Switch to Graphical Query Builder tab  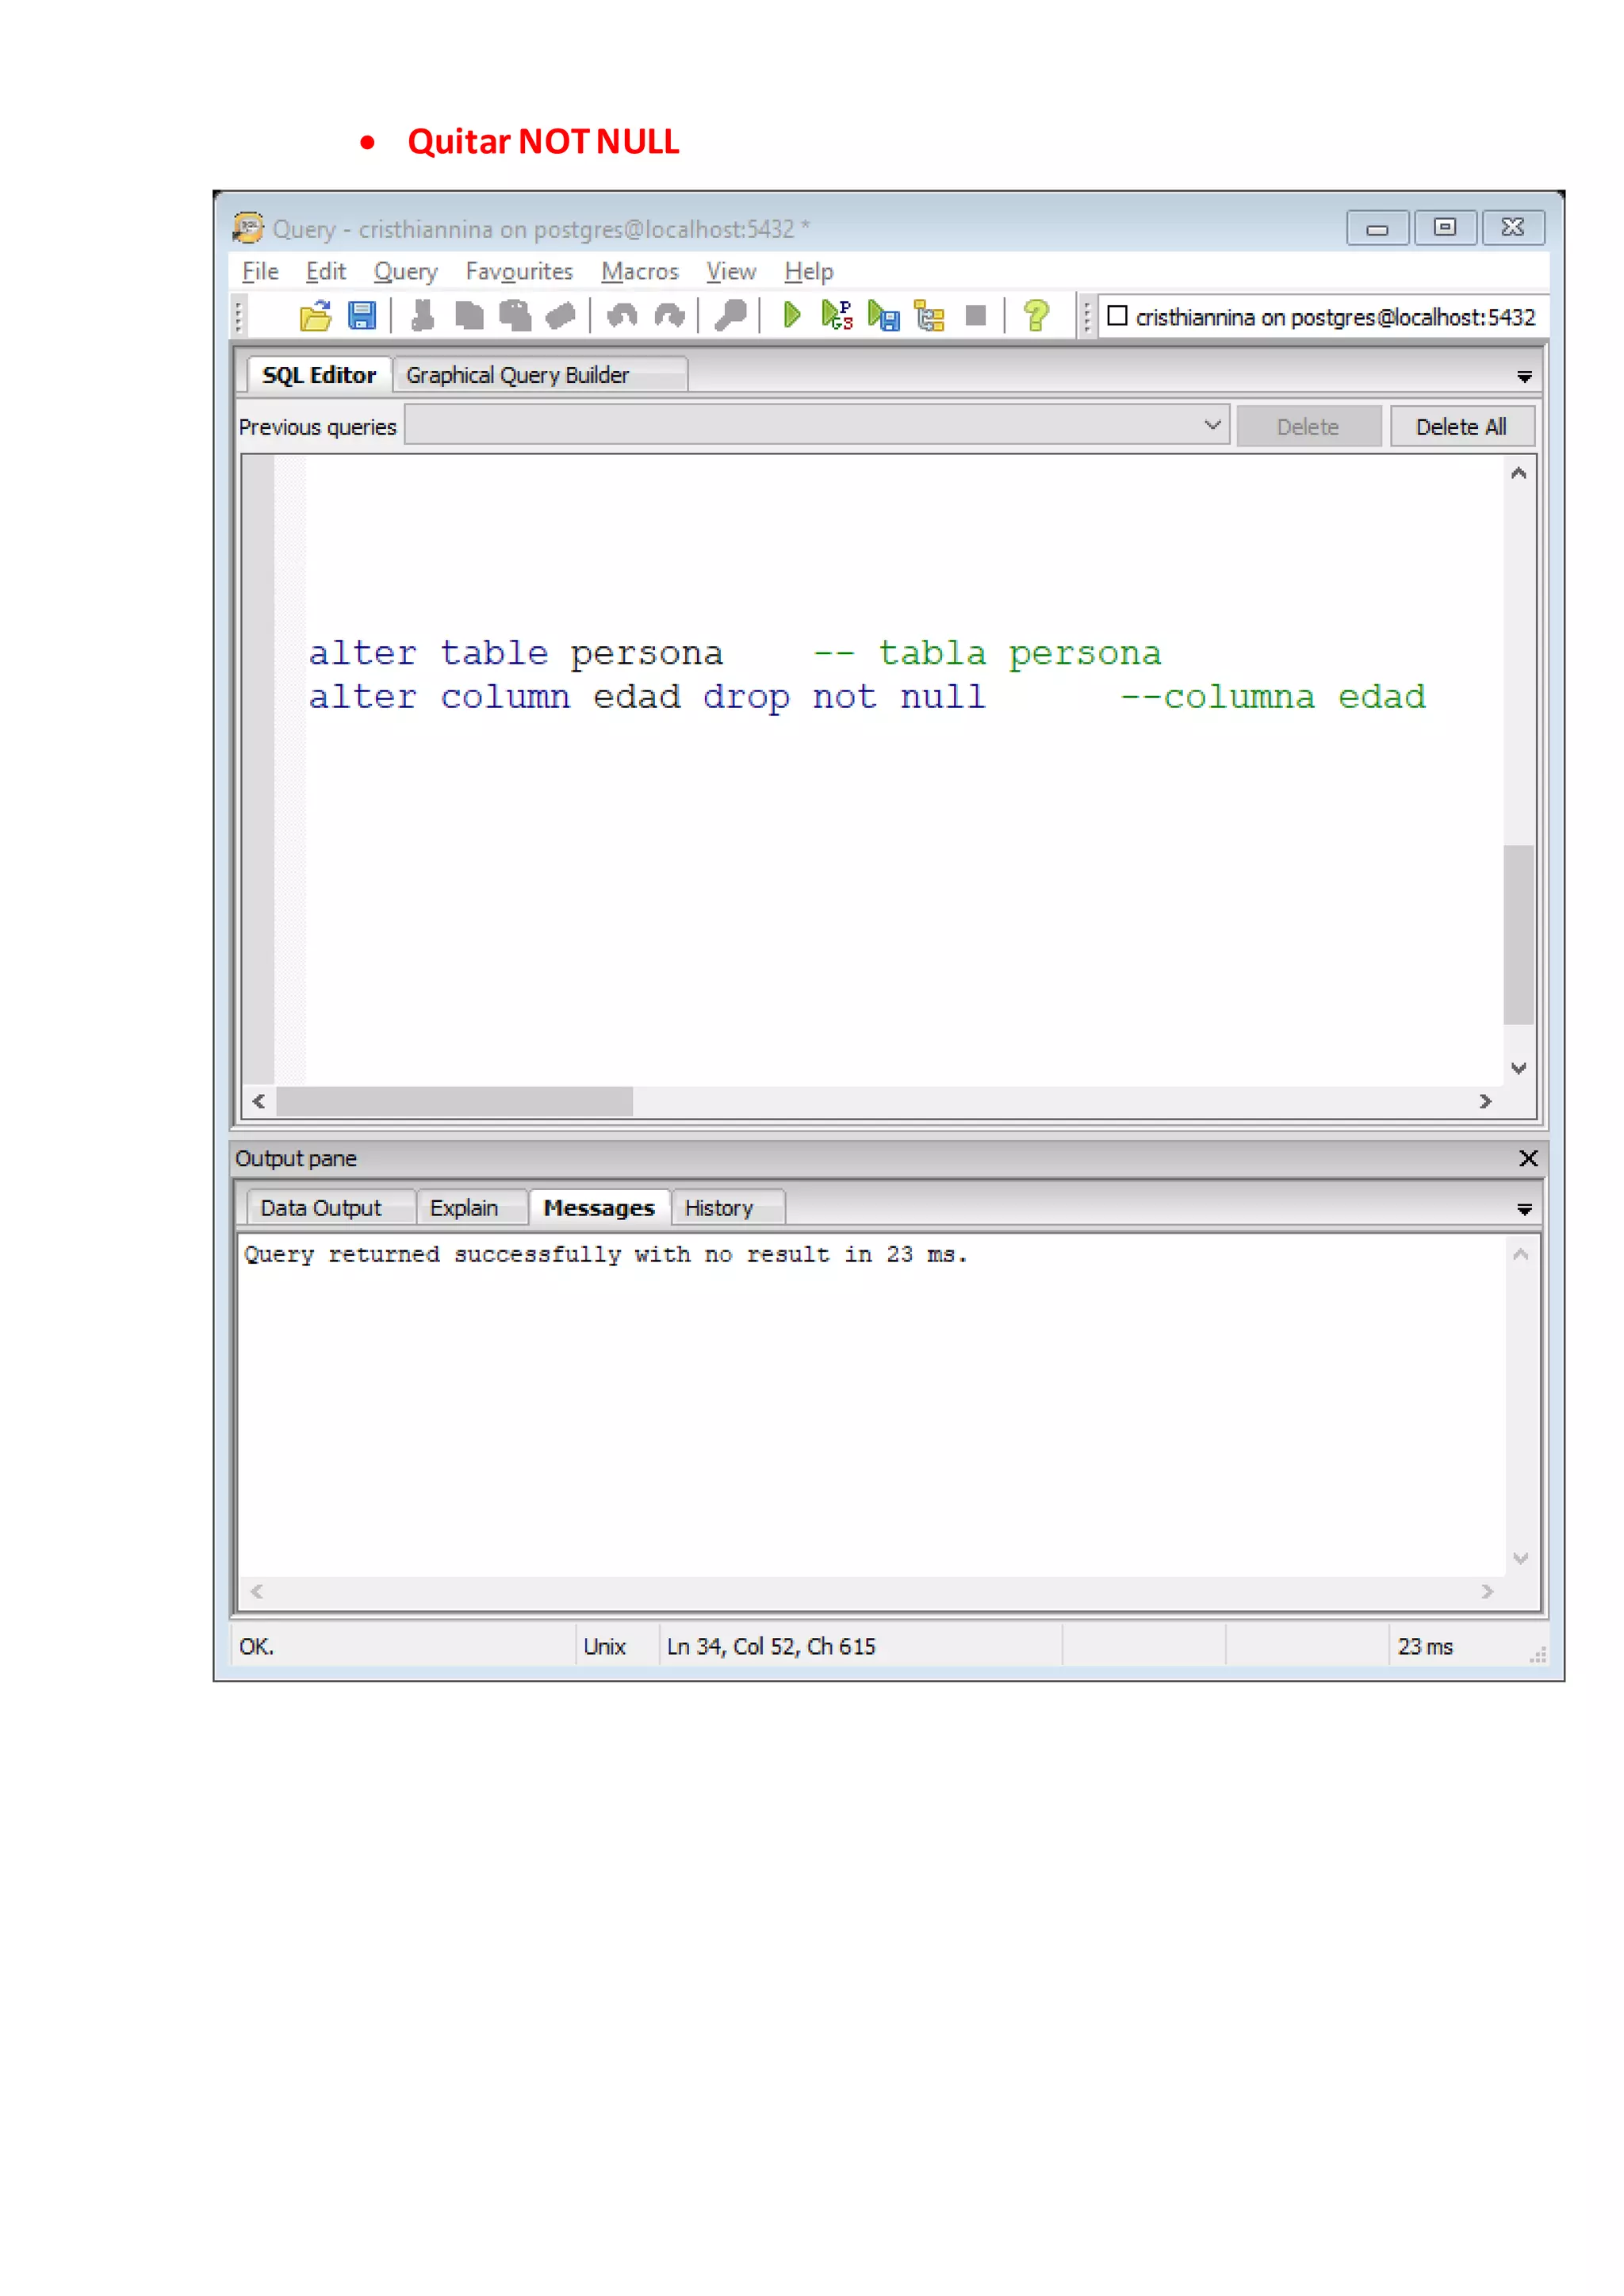tap(540, 375)
